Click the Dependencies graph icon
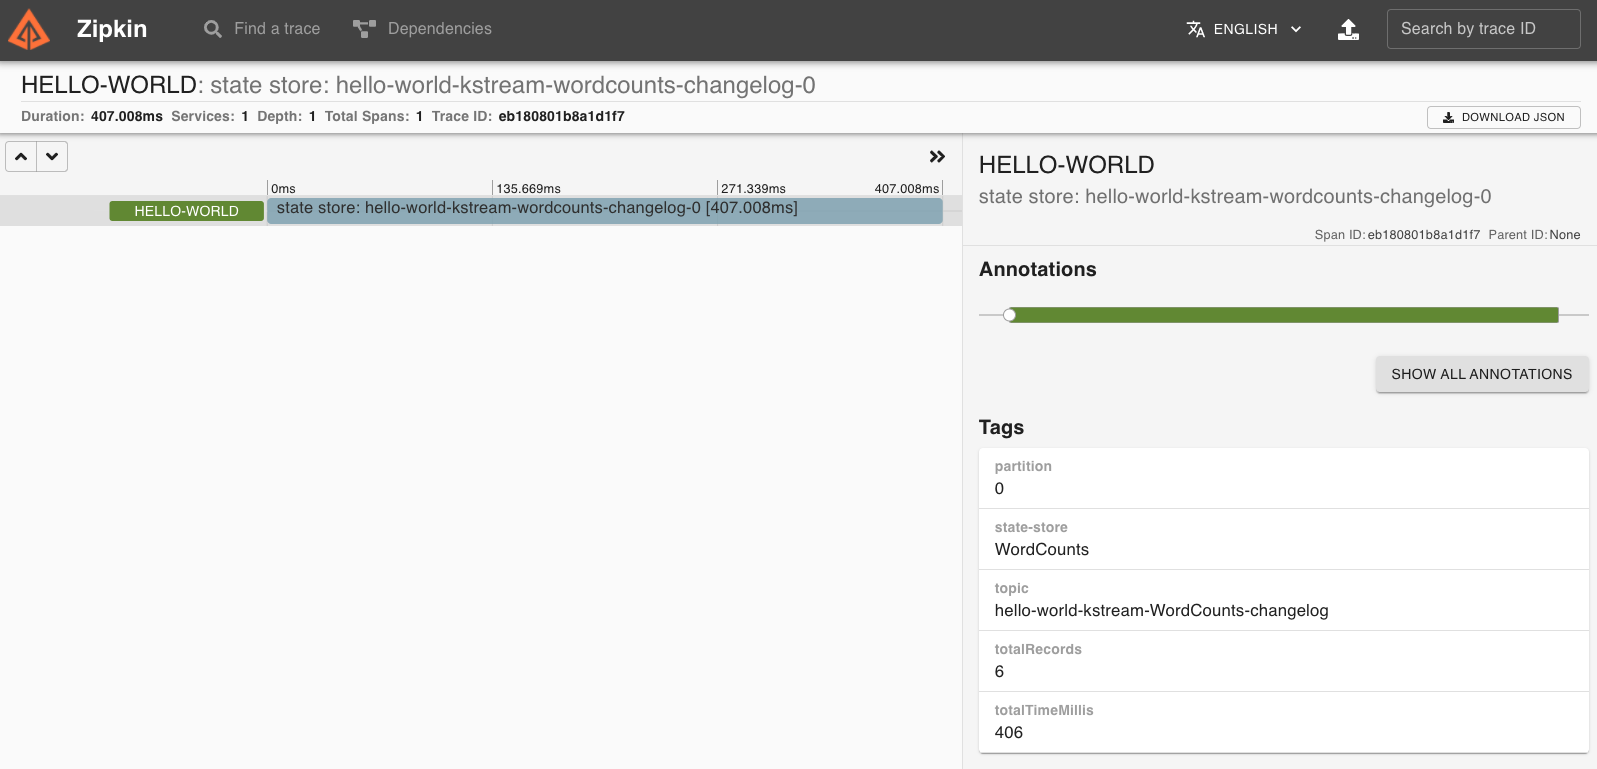The height and width of the screenshot is (769, 1597). (x=364, y=29)
